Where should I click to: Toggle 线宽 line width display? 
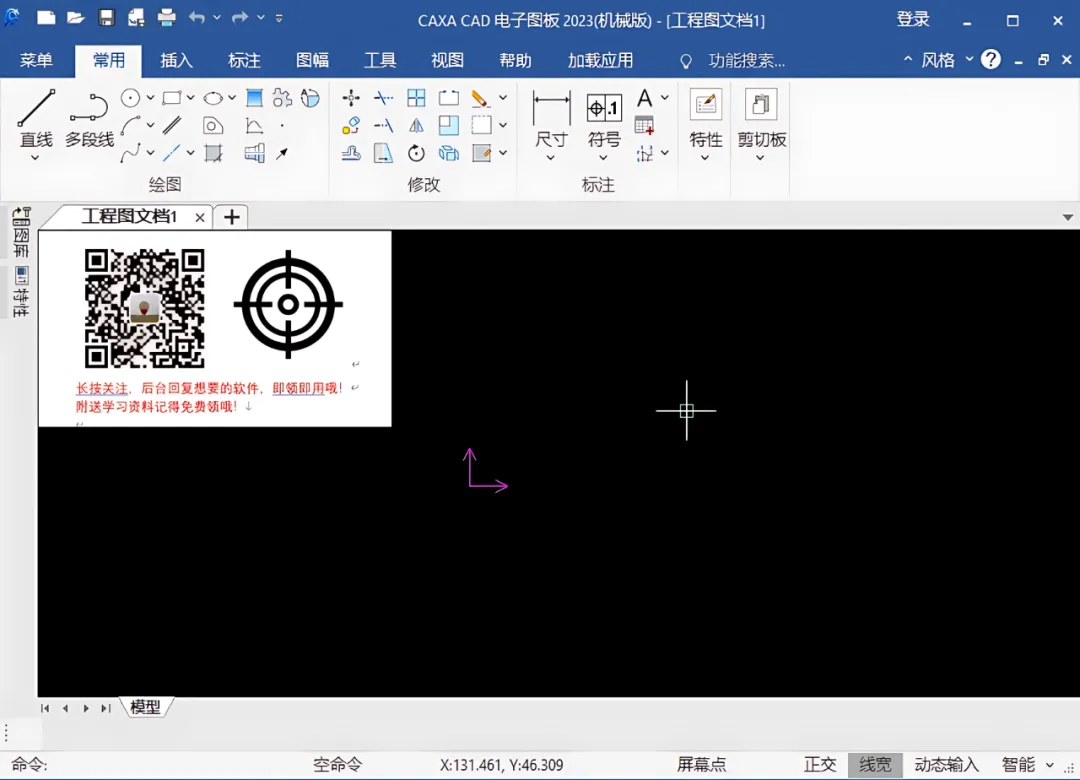(x=875, y=764)
